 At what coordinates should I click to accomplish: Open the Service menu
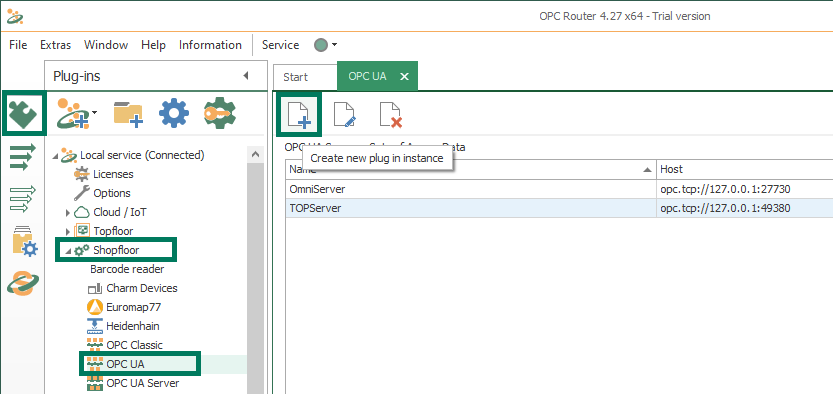click(280, 45)
